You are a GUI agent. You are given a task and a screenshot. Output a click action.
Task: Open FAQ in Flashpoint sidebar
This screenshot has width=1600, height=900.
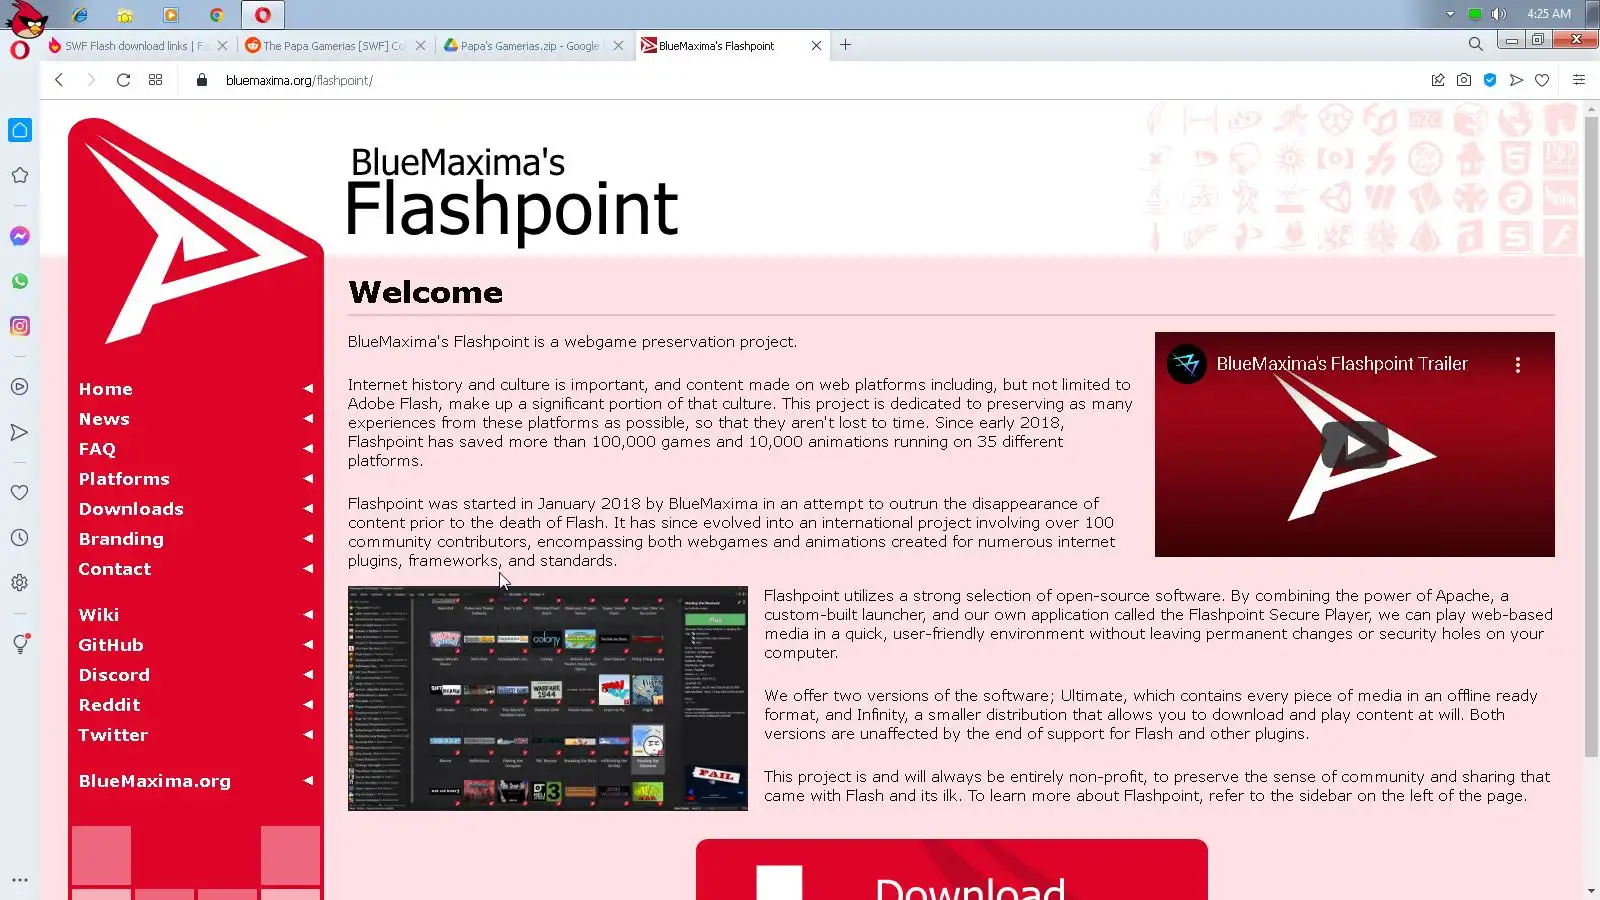[97, 449]
